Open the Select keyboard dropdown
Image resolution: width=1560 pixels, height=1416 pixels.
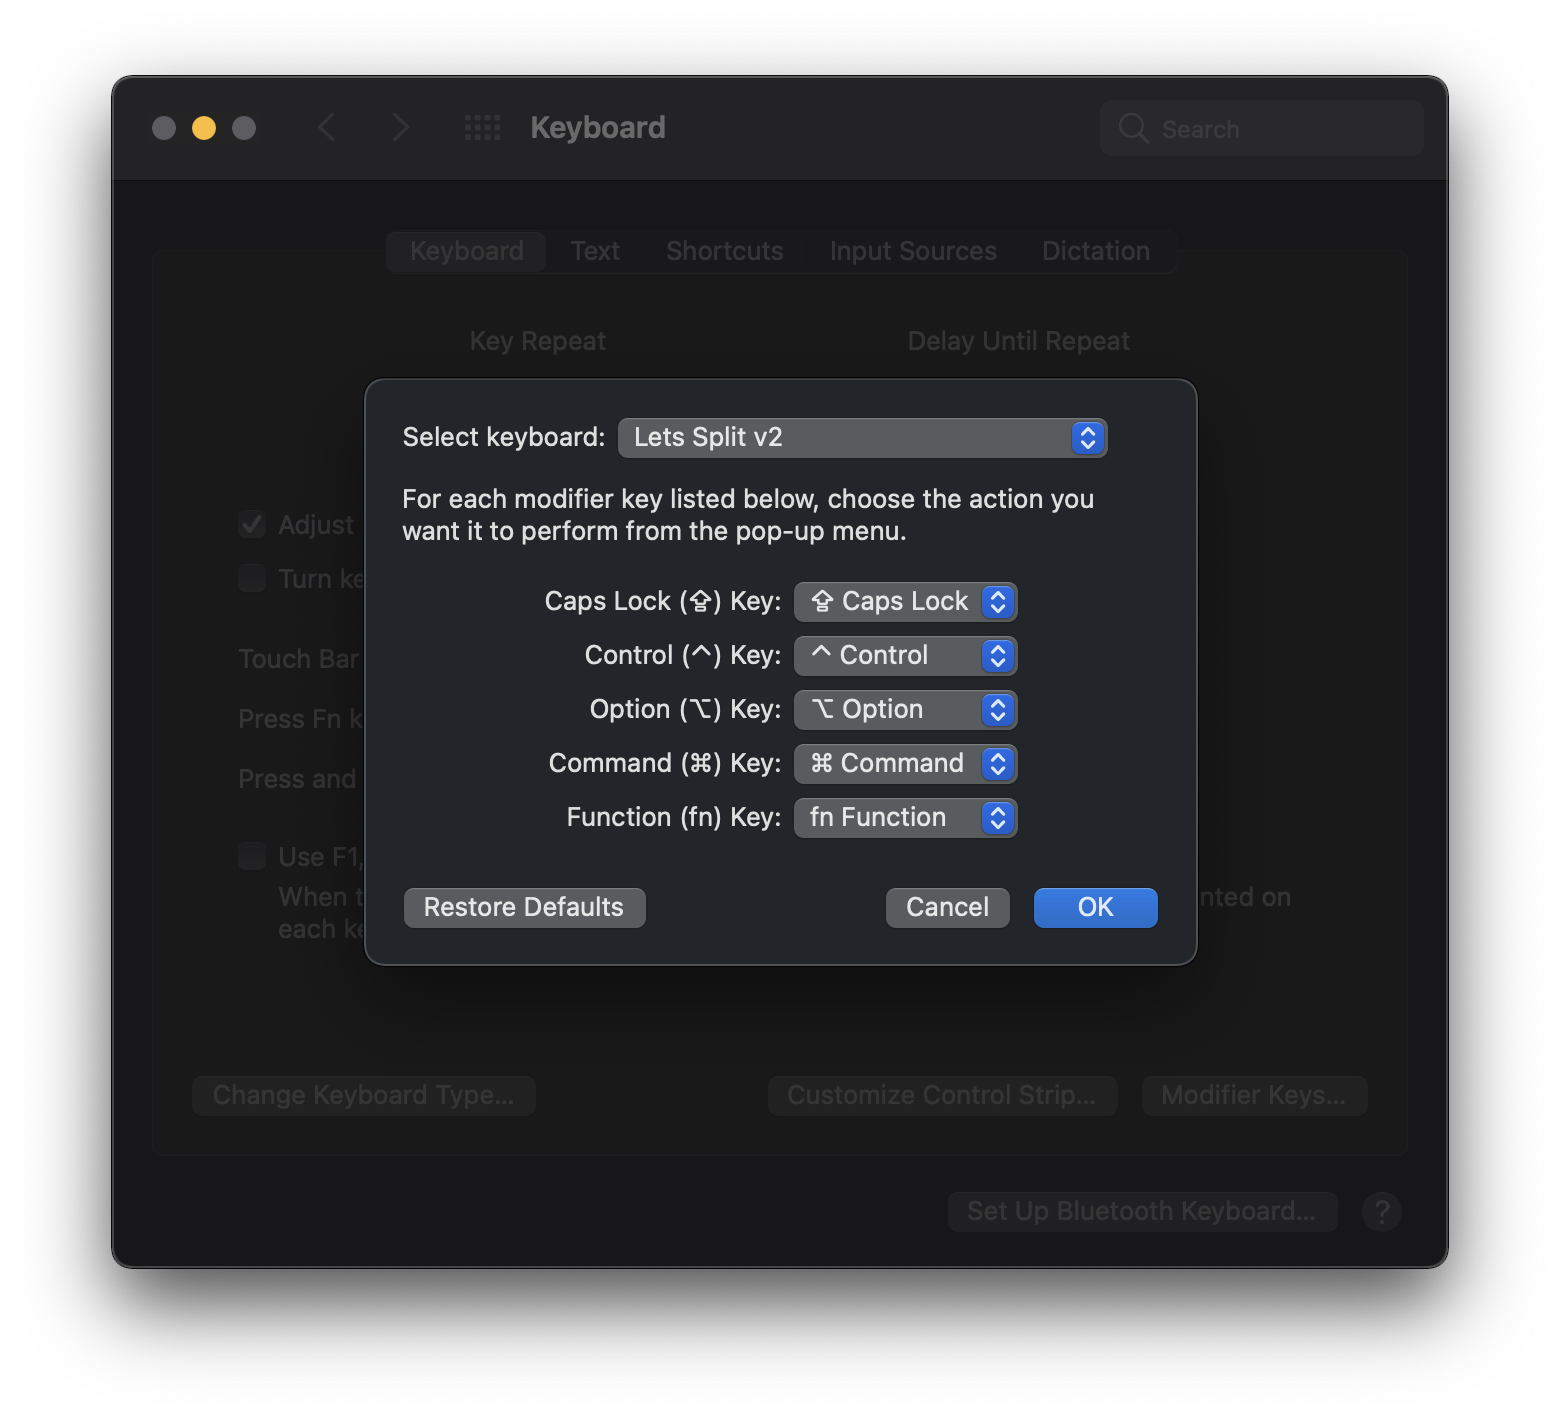[862, 438]
